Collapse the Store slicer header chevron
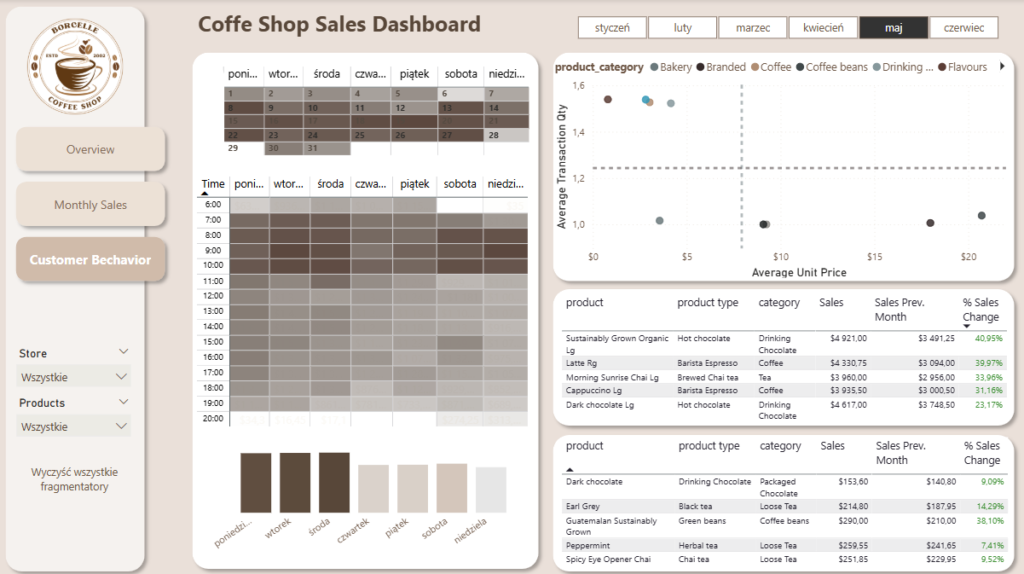Image resolution: width=1024 pixels, height=574 pixels. tap(123, 352)
